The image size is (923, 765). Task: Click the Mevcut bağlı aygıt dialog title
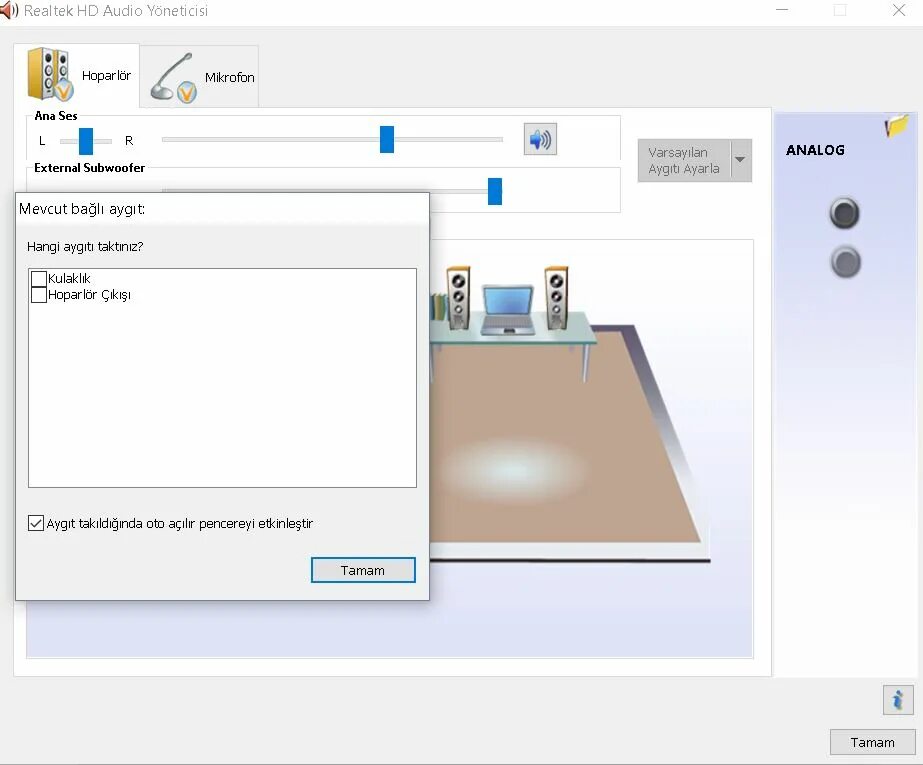[82, 209]
